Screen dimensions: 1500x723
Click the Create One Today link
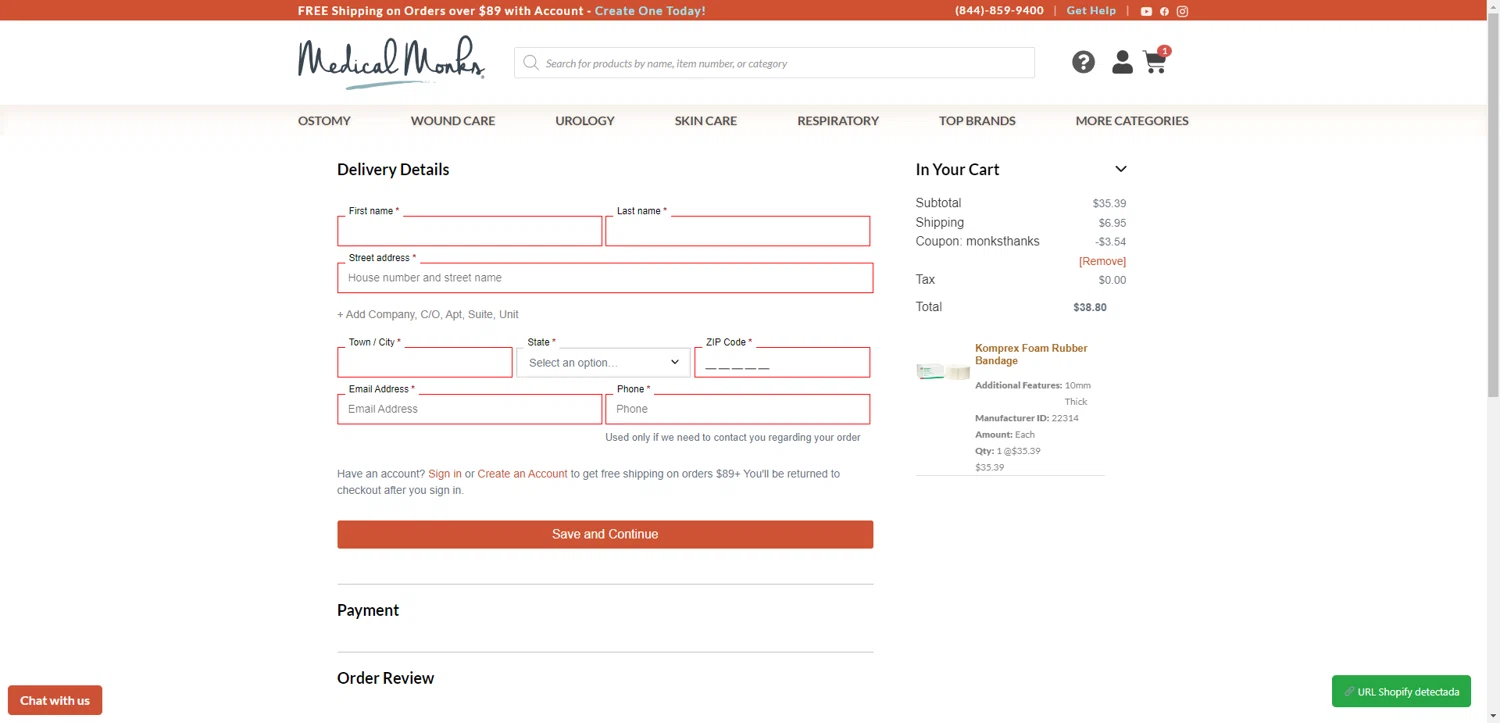pyautogui.click(x=650, y=11)
